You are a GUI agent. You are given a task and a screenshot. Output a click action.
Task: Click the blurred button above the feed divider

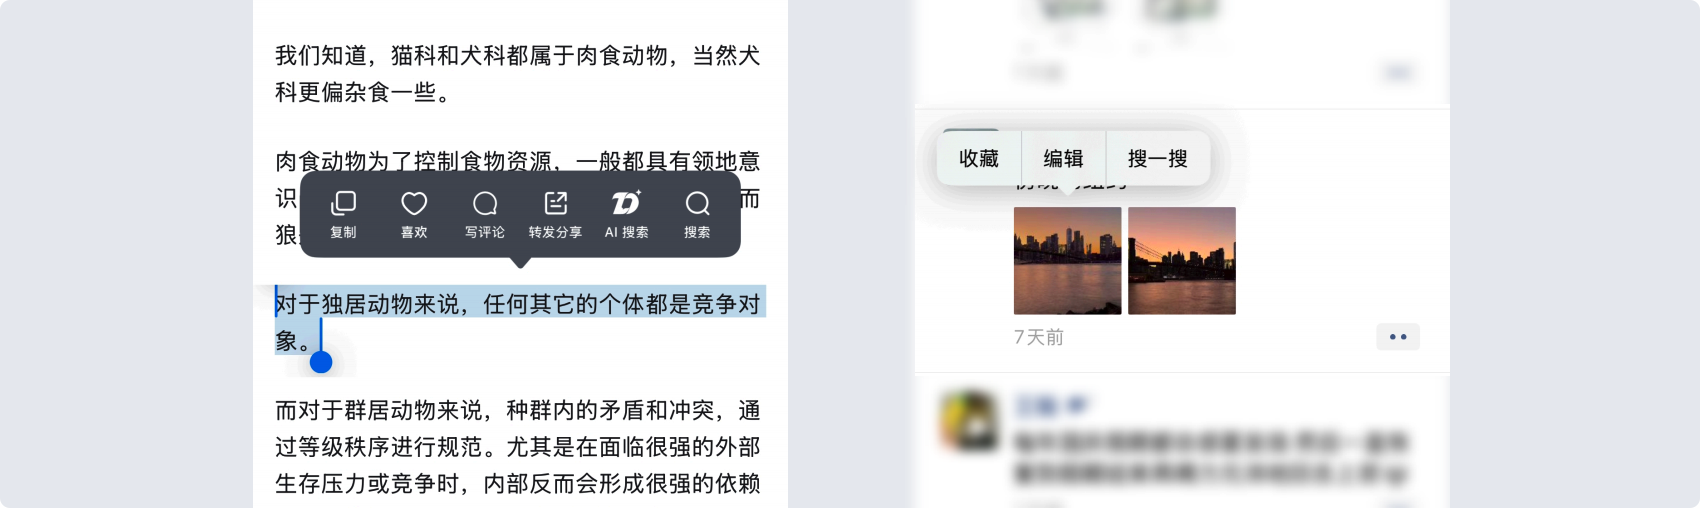coord(1397,72)
